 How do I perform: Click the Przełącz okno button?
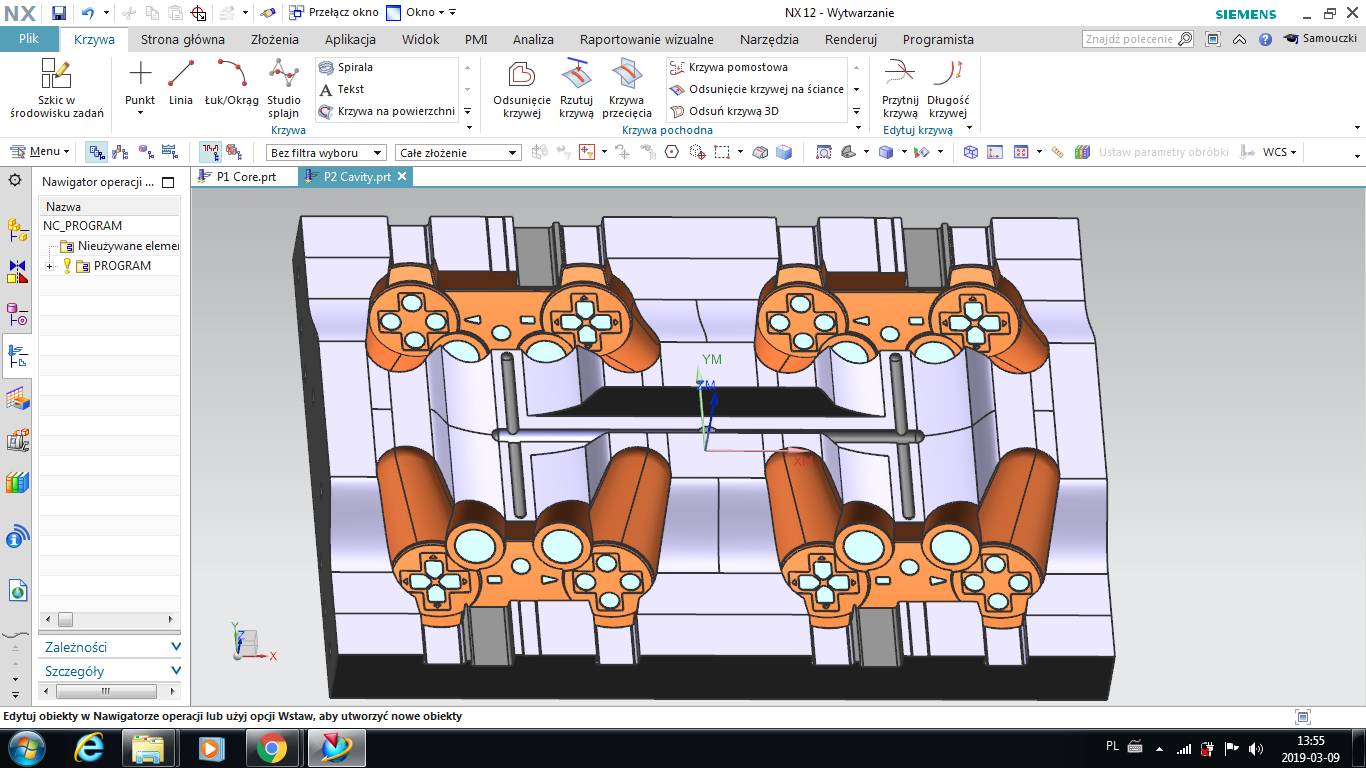334,13
